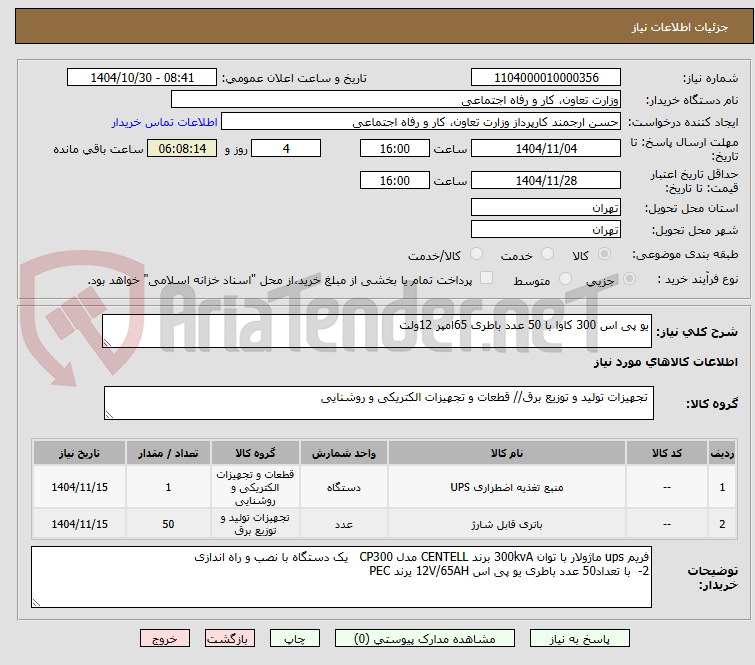Image resolution: width=755 pixels, height=665 pixels.
Task: Click تجهیزات تولید و توزیع برق group cell
Action: tap(255, 524)
